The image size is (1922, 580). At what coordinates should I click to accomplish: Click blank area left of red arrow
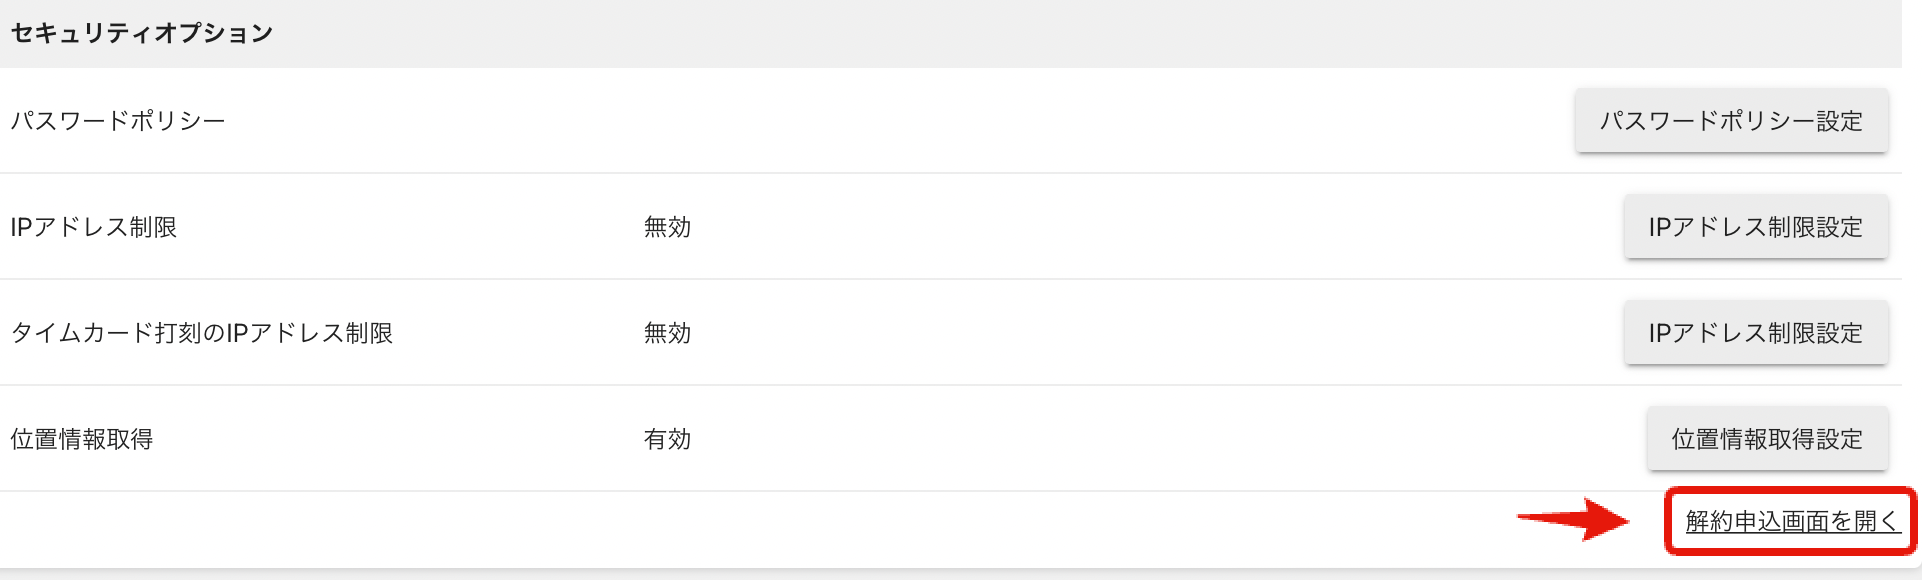point(750,530)
